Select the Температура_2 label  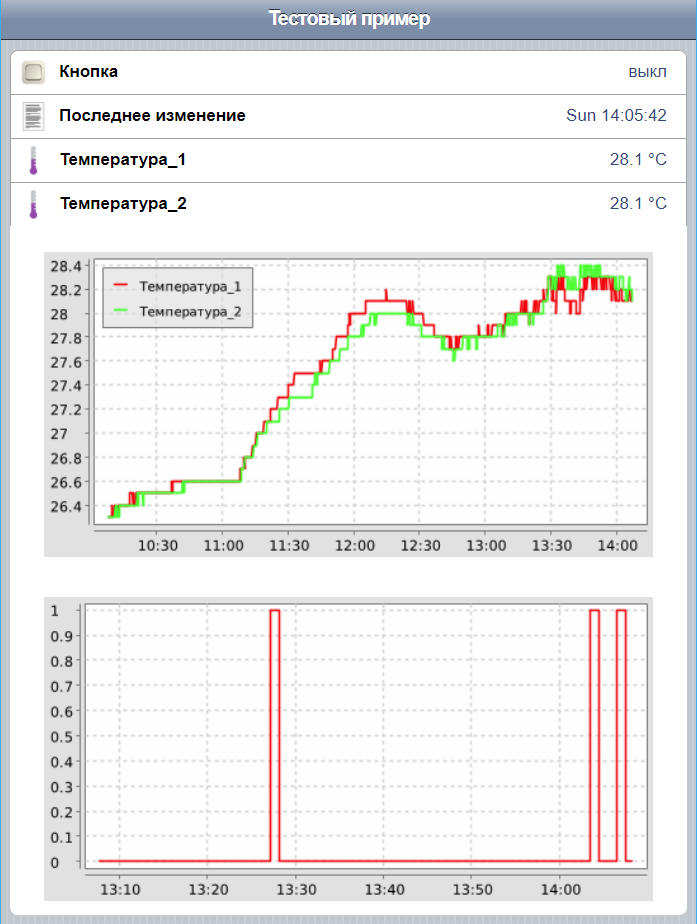pos(123,204)
